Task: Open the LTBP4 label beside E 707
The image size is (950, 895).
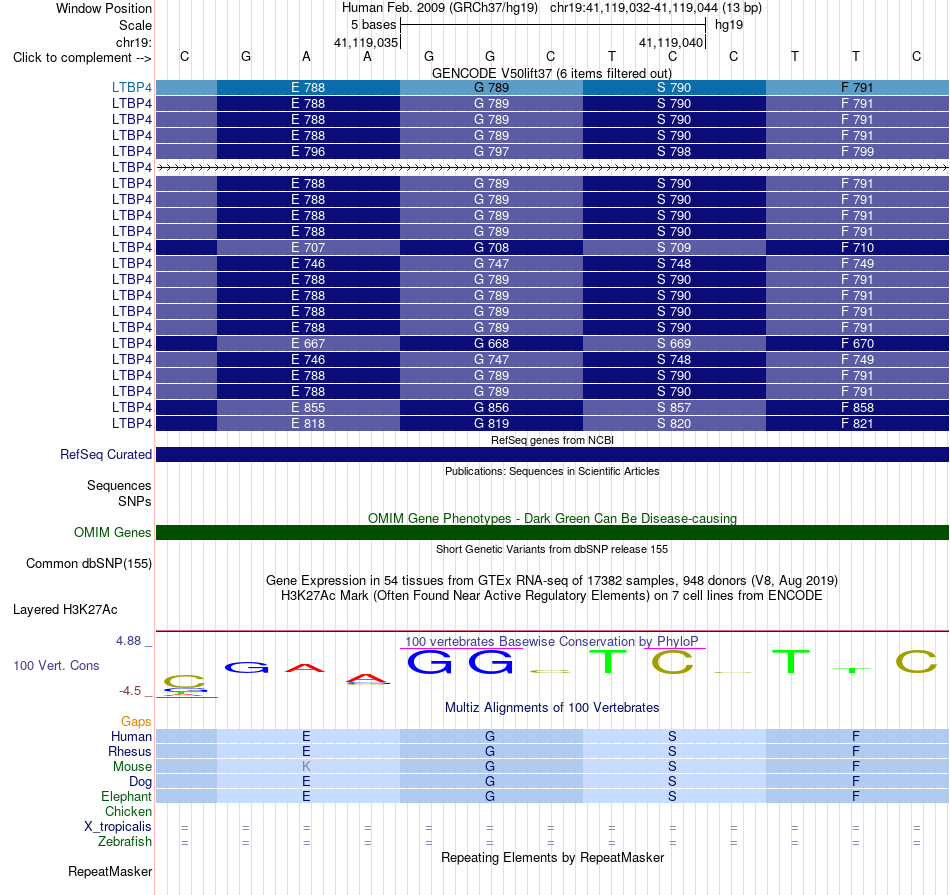Action: (131, 247)
